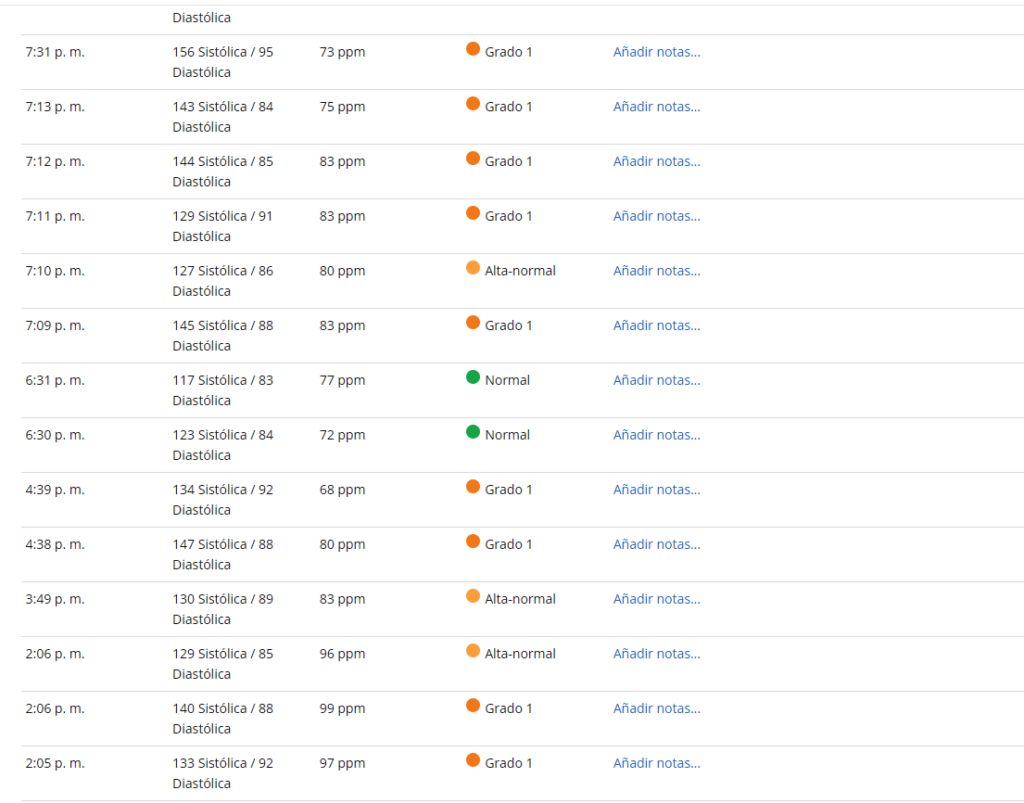This screenshot has width=1024, height=803.
Task: Click the green Normal dot at 6:30 p. m.
Action: [473, 432]
